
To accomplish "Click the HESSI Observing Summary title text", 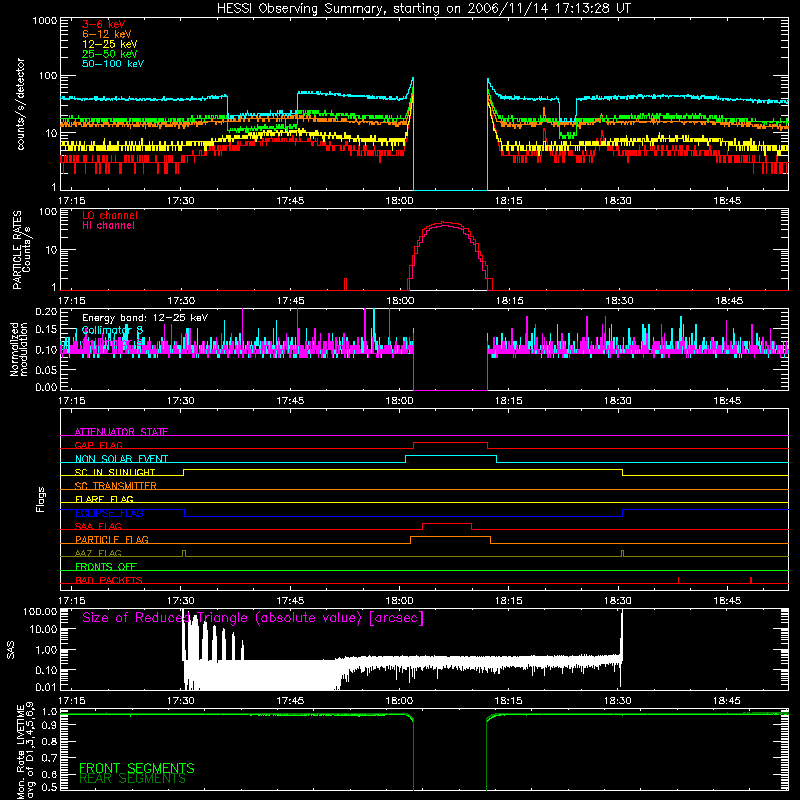I will [424, 9].
